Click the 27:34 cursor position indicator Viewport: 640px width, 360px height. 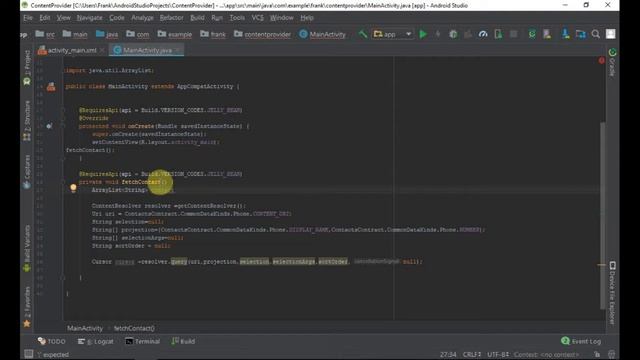pos(448,354)
